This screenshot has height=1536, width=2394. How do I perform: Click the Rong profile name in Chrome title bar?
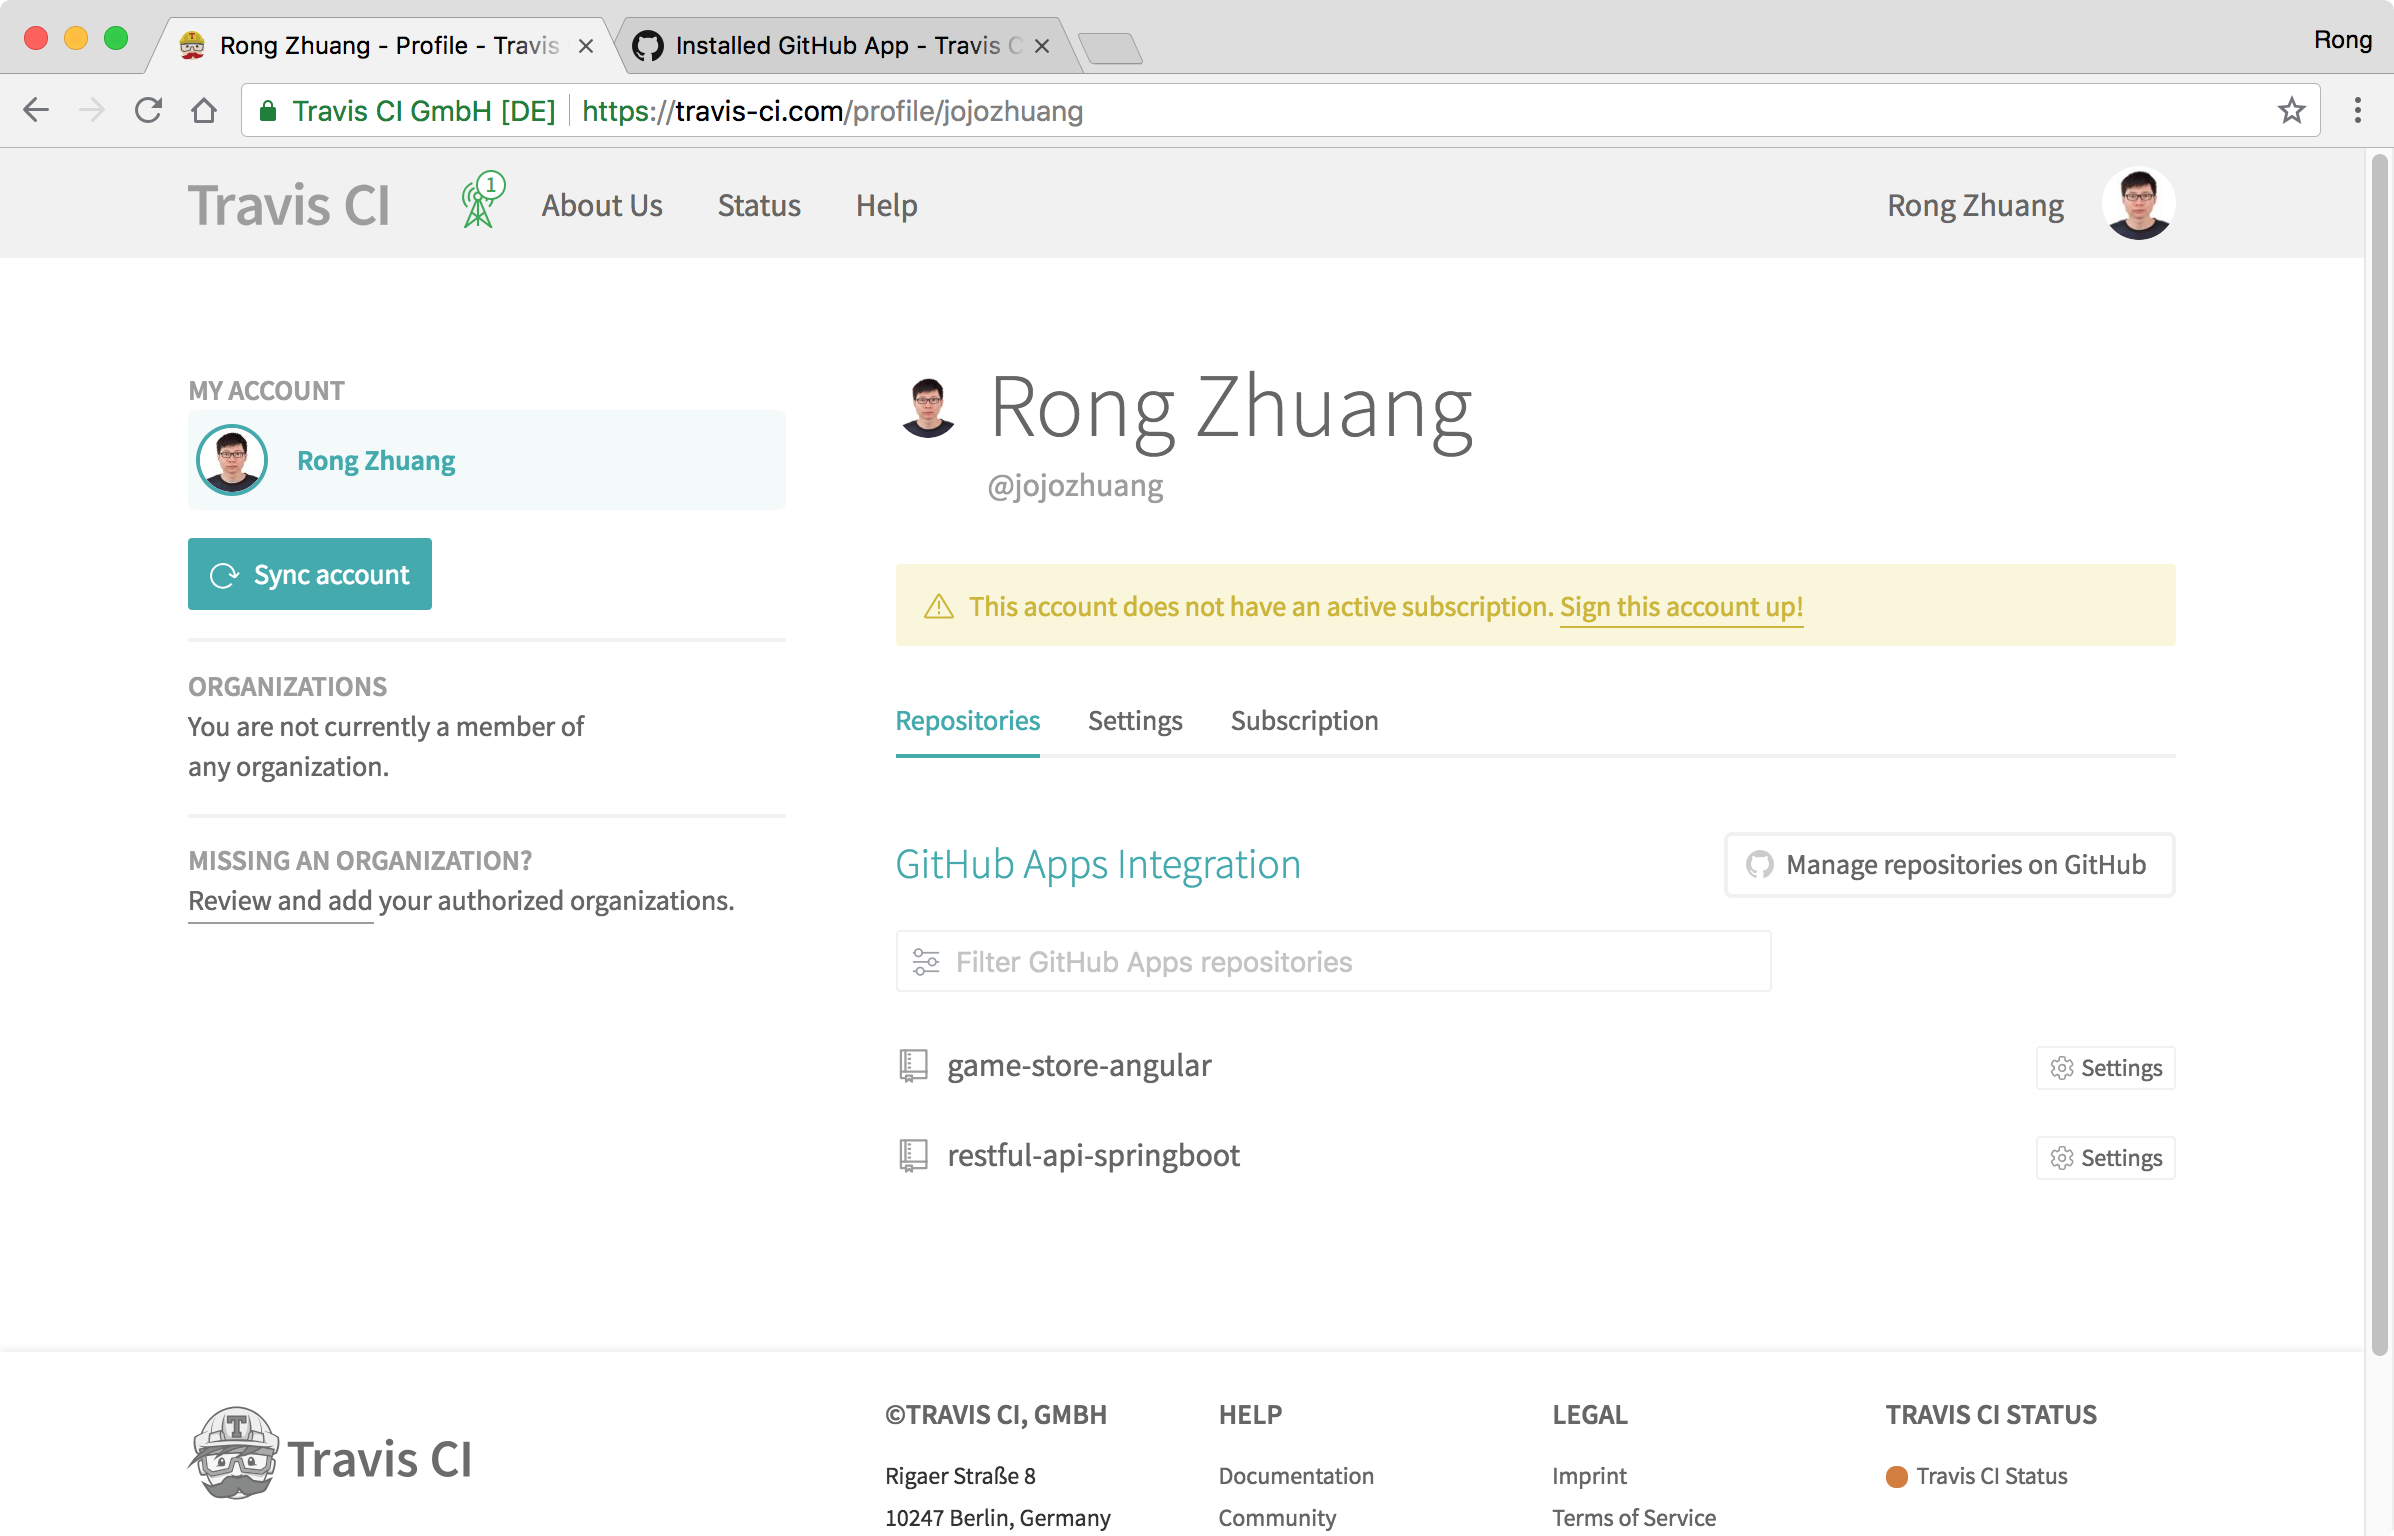2342,40
